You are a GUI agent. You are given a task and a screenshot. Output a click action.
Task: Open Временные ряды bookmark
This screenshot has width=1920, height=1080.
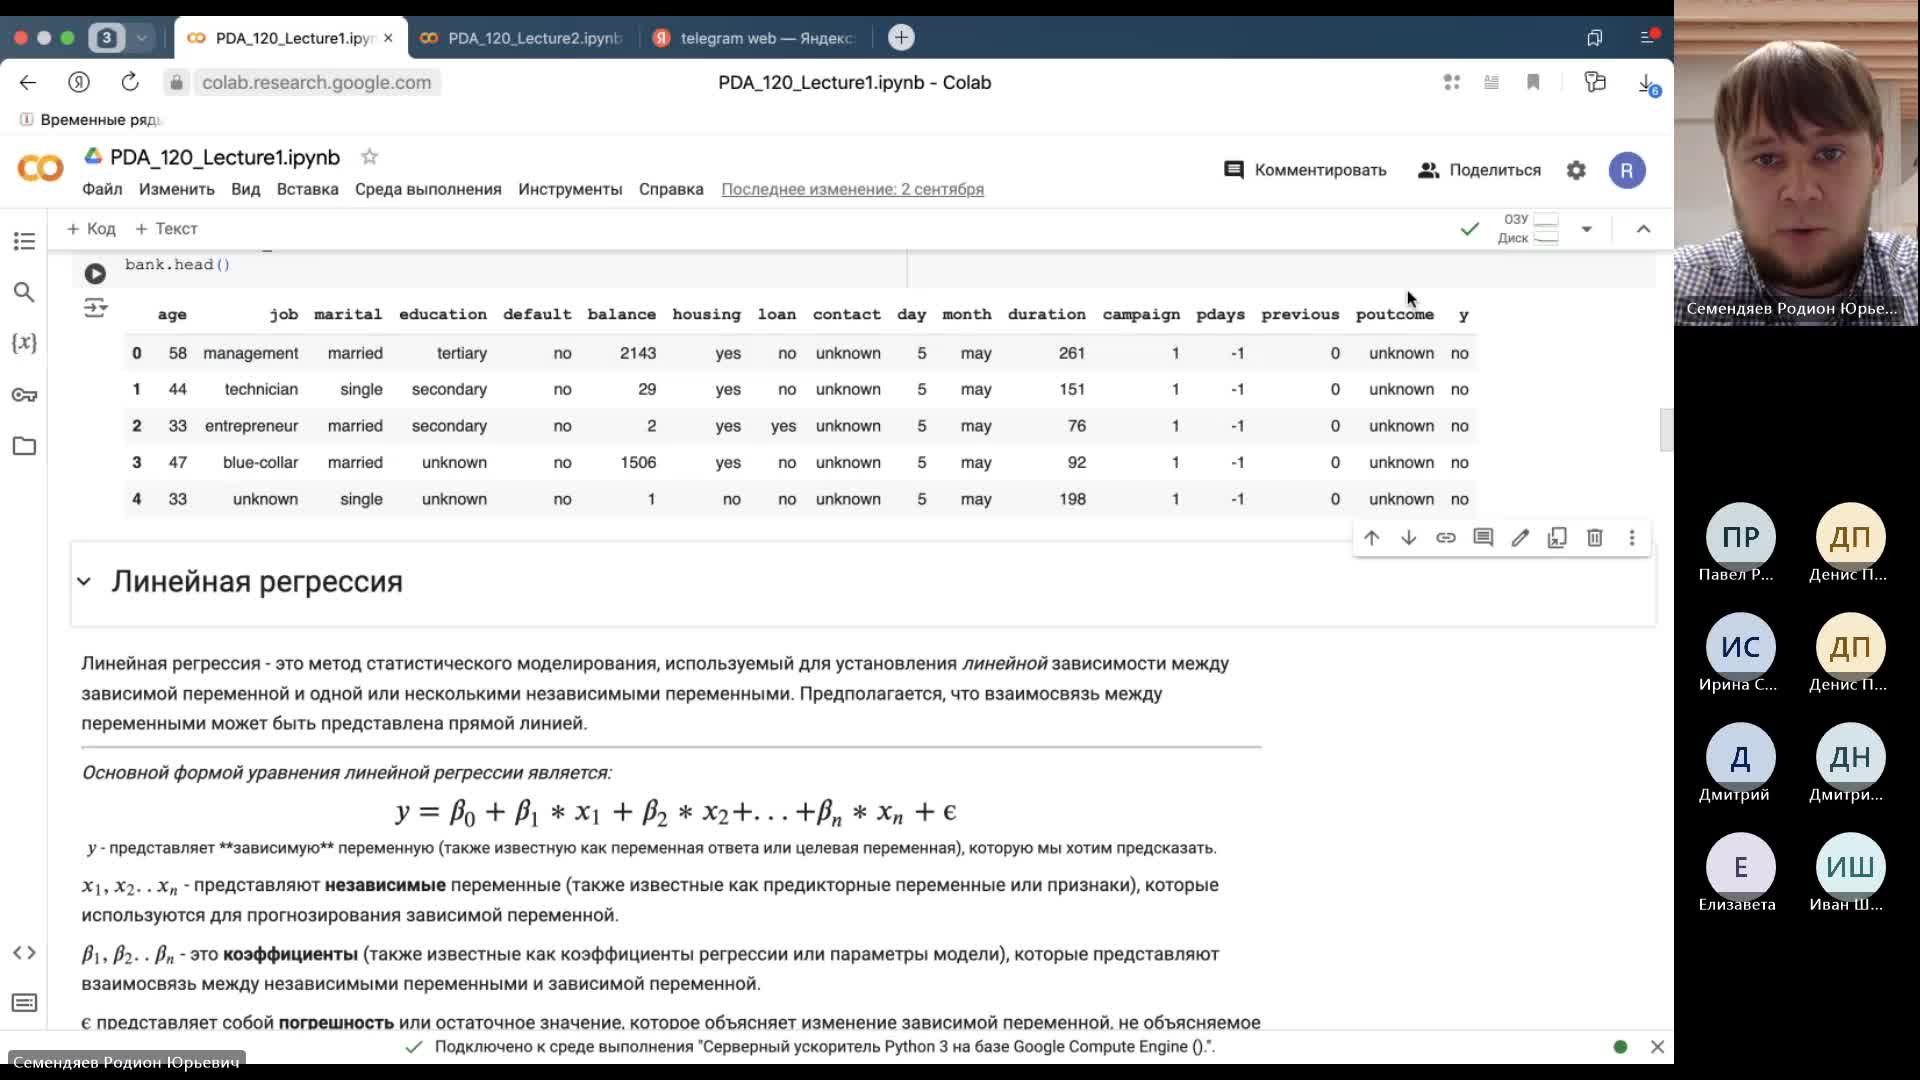click(x=91, y=119)
